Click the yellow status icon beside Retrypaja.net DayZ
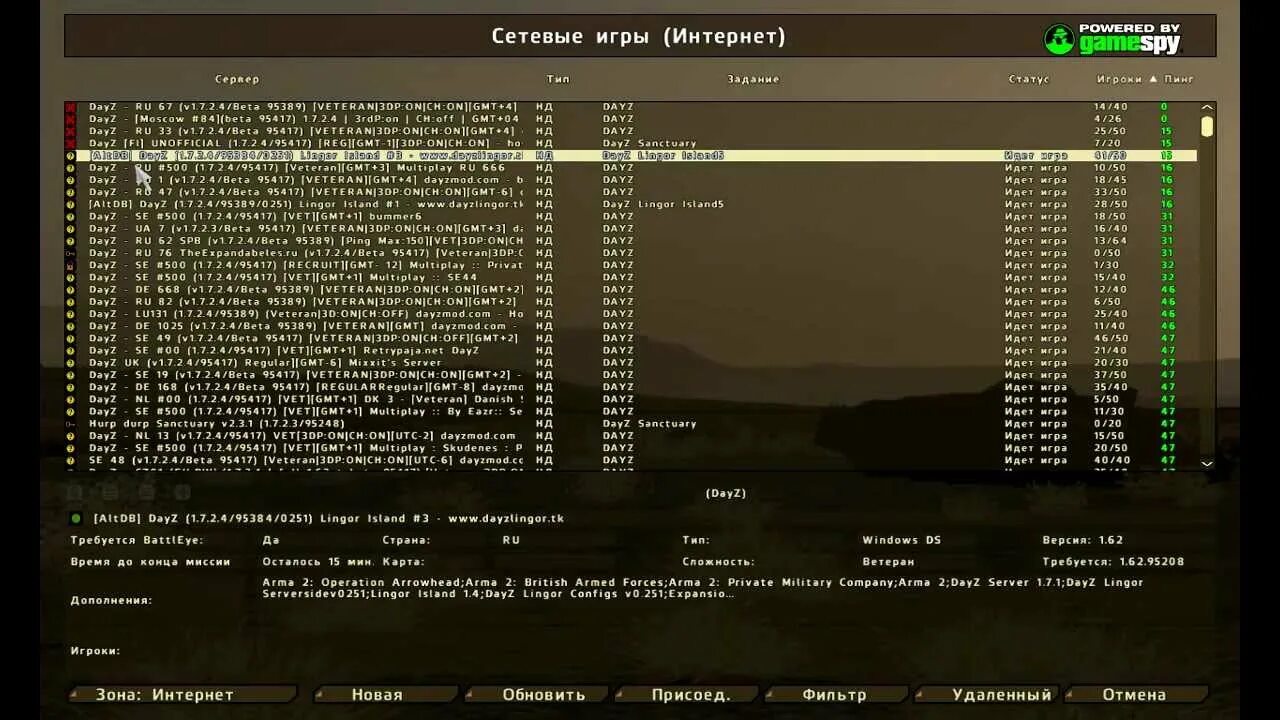This screenshot has width=1280, height=720. [71, 350]
